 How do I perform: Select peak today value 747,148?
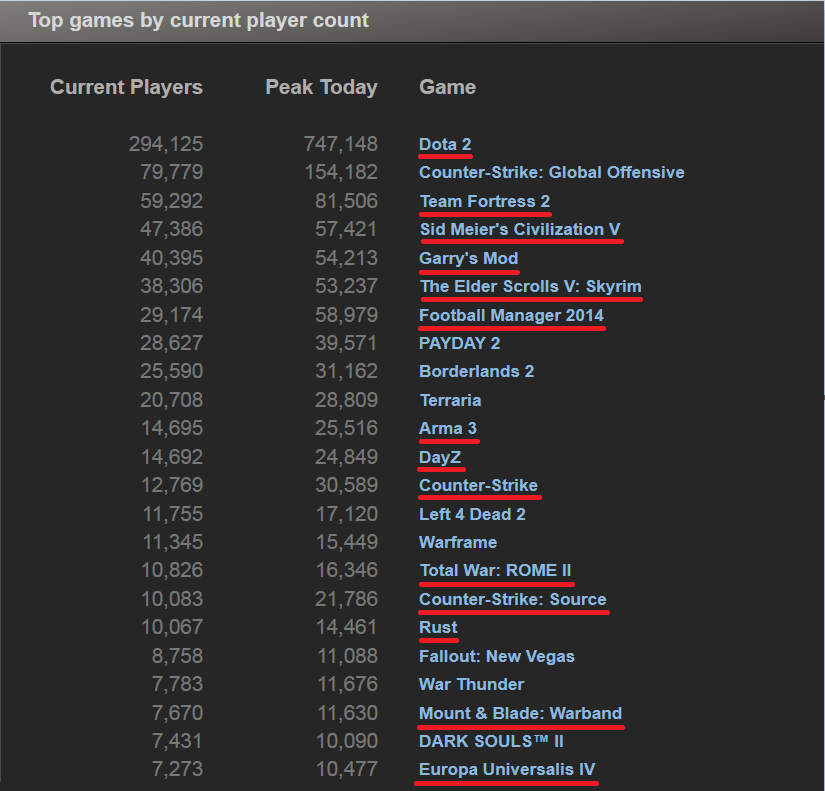(341, 144)
